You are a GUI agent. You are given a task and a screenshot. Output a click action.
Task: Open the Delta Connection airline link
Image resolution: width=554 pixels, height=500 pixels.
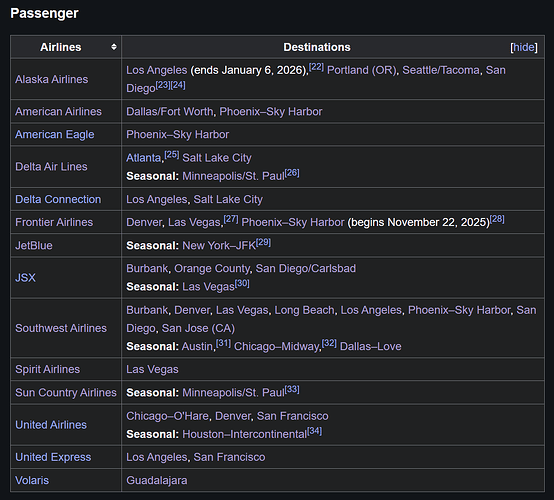click(58, 199)
